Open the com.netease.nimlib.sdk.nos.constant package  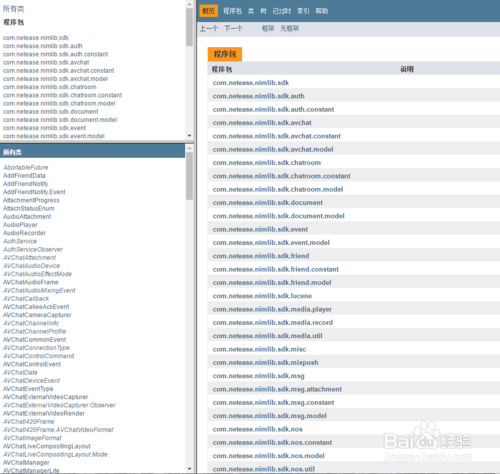tap(272, 443)
